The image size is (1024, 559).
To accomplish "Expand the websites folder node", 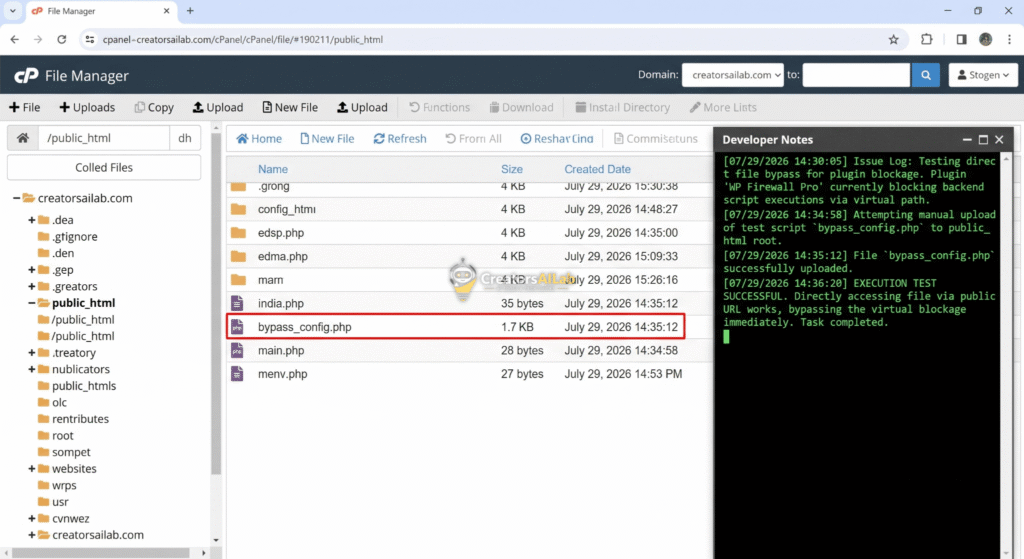I will point(31,469).
